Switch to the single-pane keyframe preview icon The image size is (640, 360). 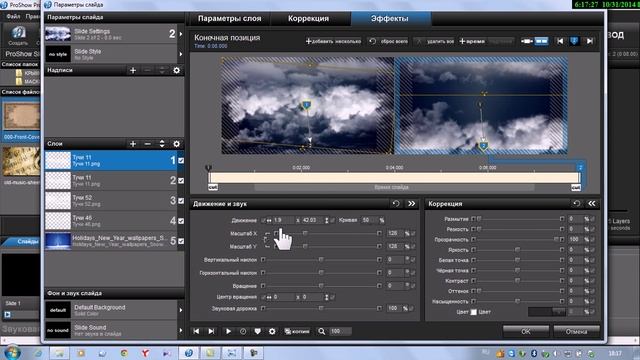527,41
